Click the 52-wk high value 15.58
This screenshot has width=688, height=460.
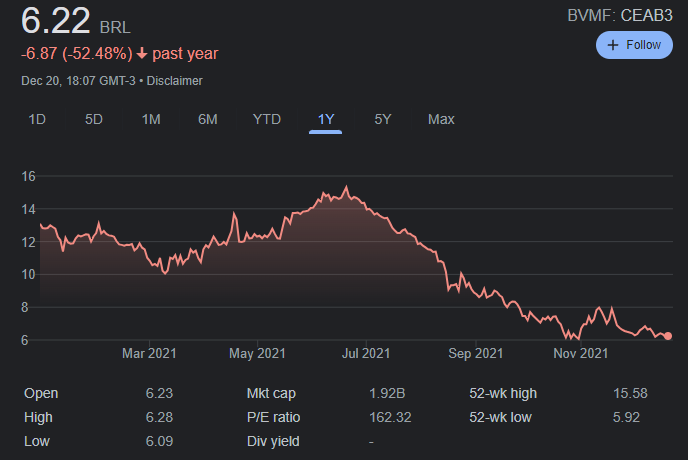(x=630, y=393)
